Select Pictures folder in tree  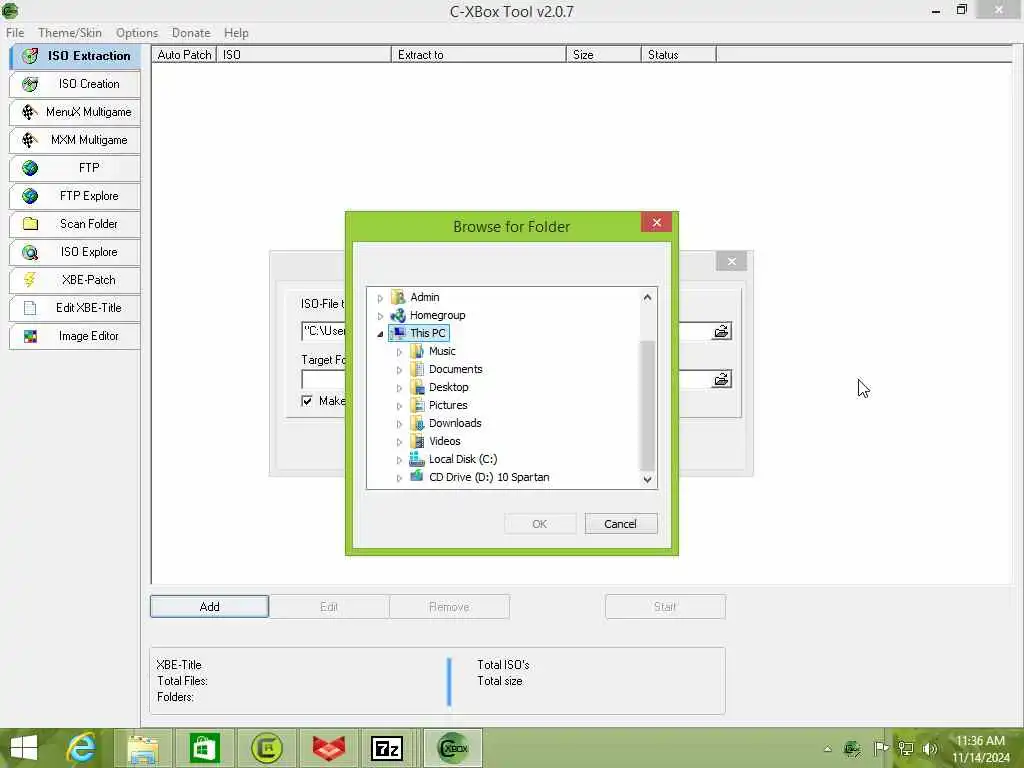(x=448, y=406)
